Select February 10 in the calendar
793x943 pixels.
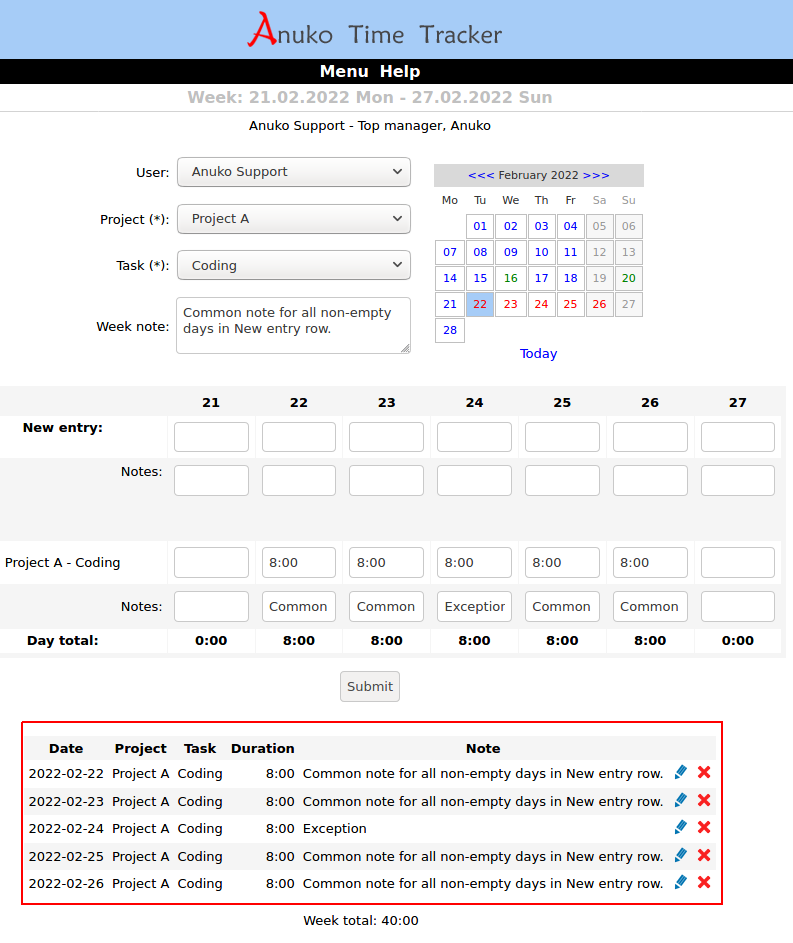click(541, 252)
